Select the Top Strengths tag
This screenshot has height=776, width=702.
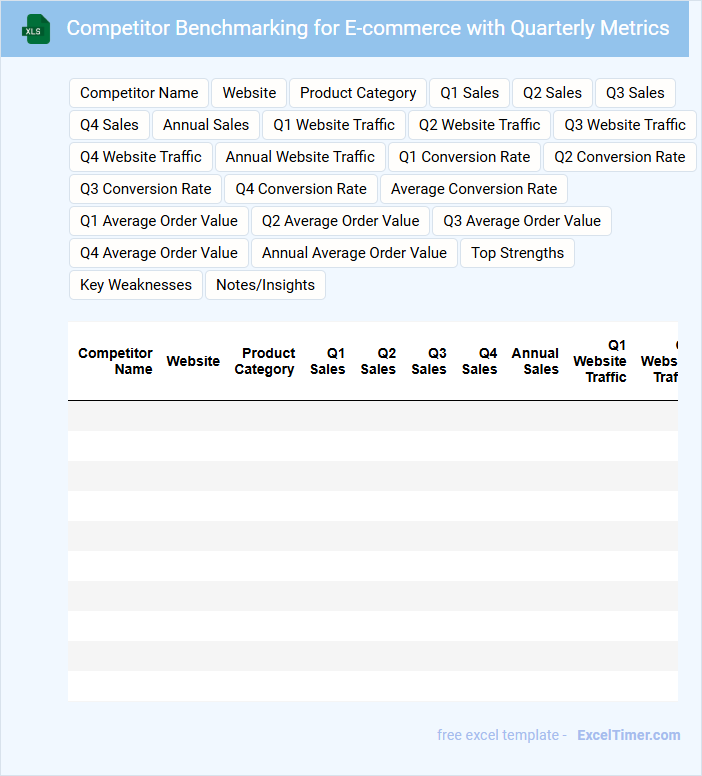[517, 253]
